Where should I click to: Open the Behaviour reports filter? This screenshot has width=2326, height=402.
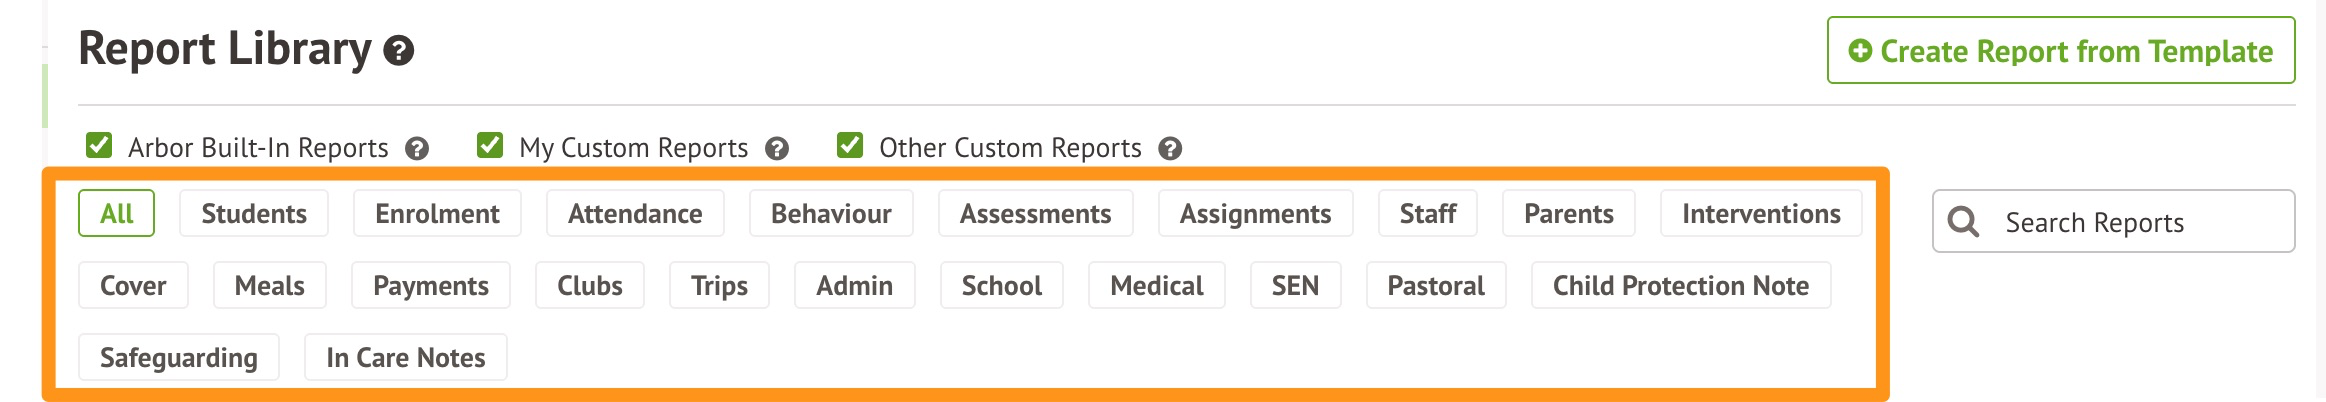[831, 214]
